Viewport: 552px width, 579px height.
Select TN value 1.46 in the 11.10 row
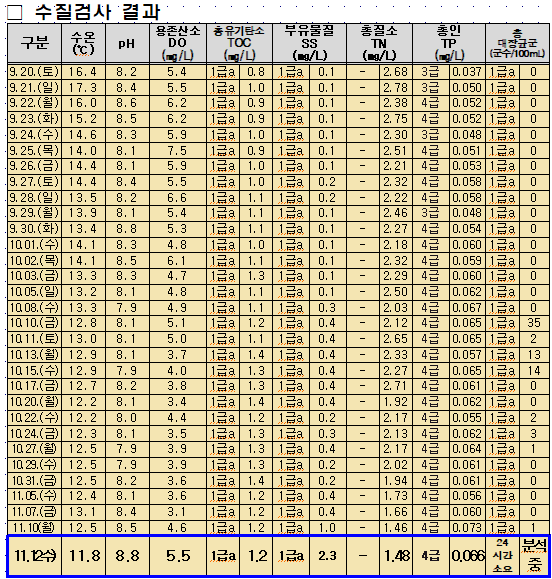coord(396,528)
